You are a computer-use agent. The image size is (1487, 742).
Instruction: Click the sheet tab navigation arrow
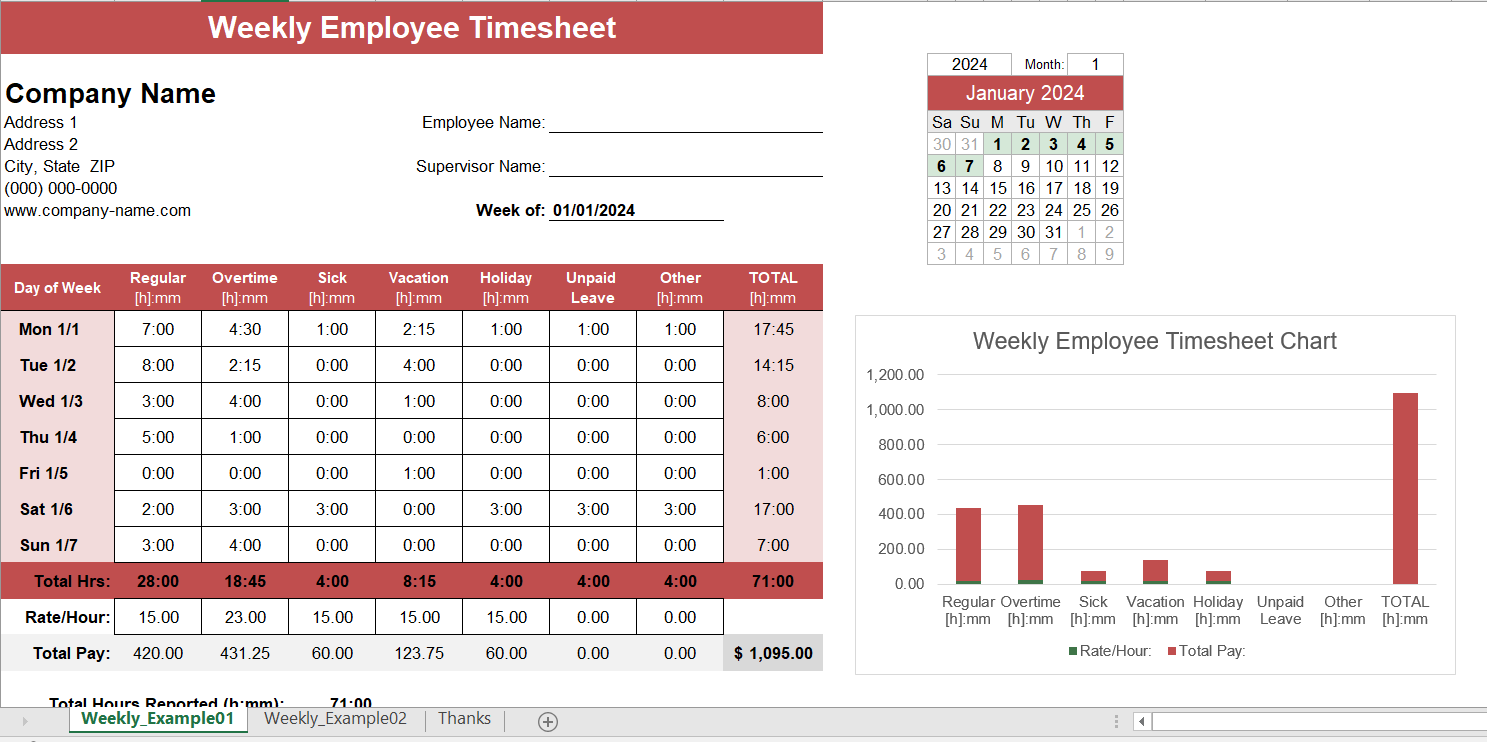tap(25, 721)
